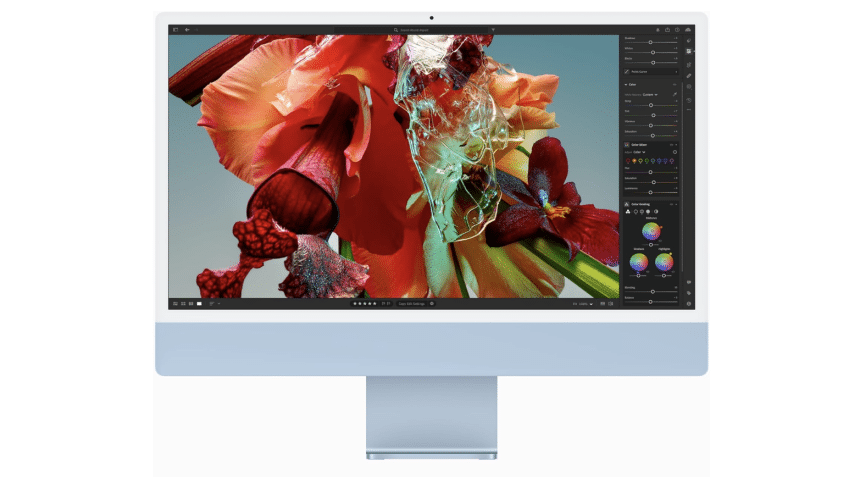Collapse the Color section triangle
The width and height of the screenshot is (860, 477).
point(626,84)
